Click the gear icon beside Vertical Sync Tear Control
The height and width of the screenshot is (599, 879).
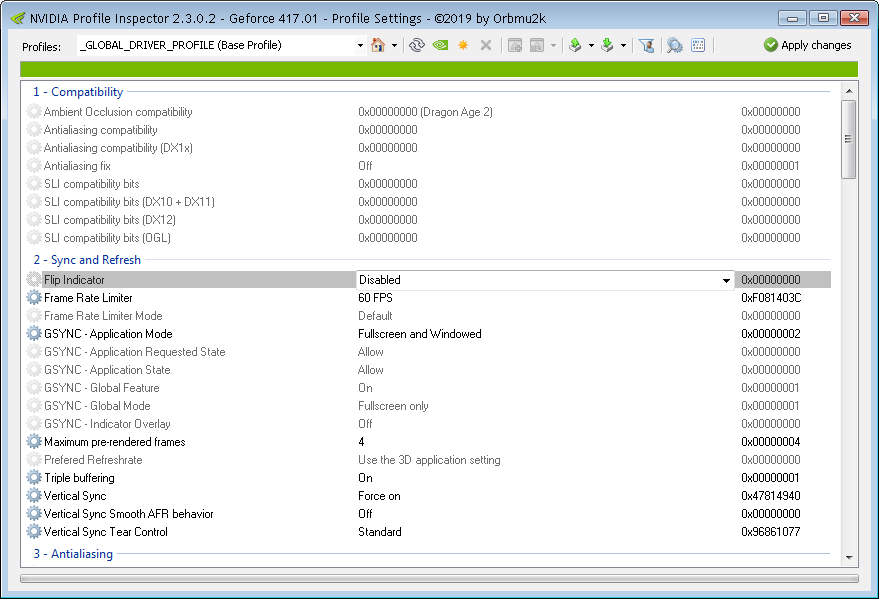34,531
